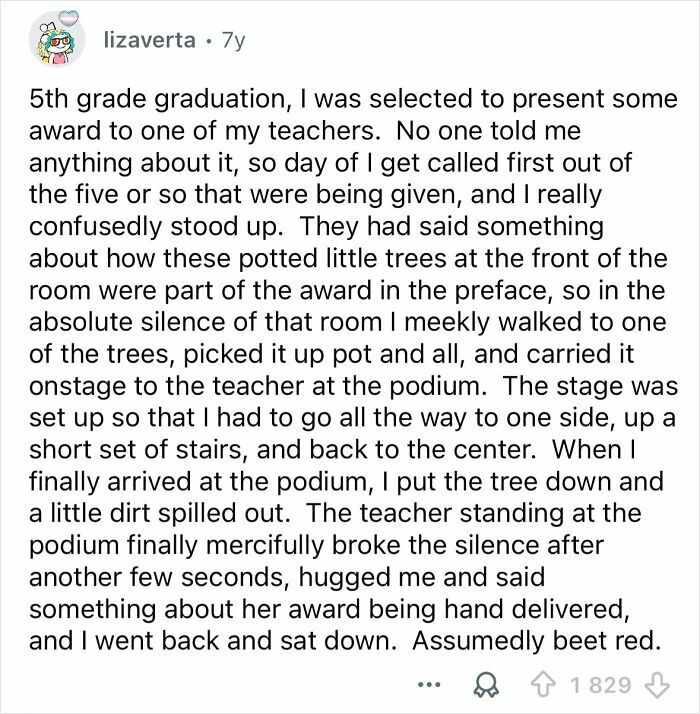Click the words "Assumedly beet red."

[x=561, y=640]
